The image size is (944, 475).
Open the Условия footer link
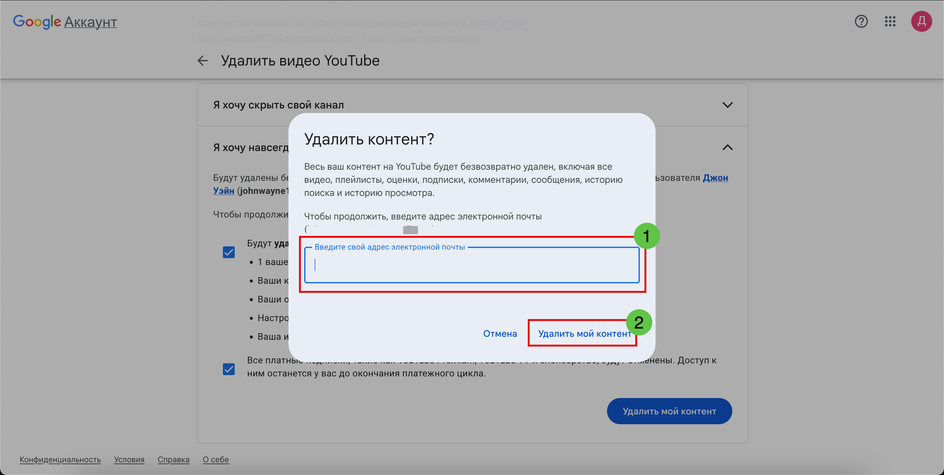[x=129, y=460]
